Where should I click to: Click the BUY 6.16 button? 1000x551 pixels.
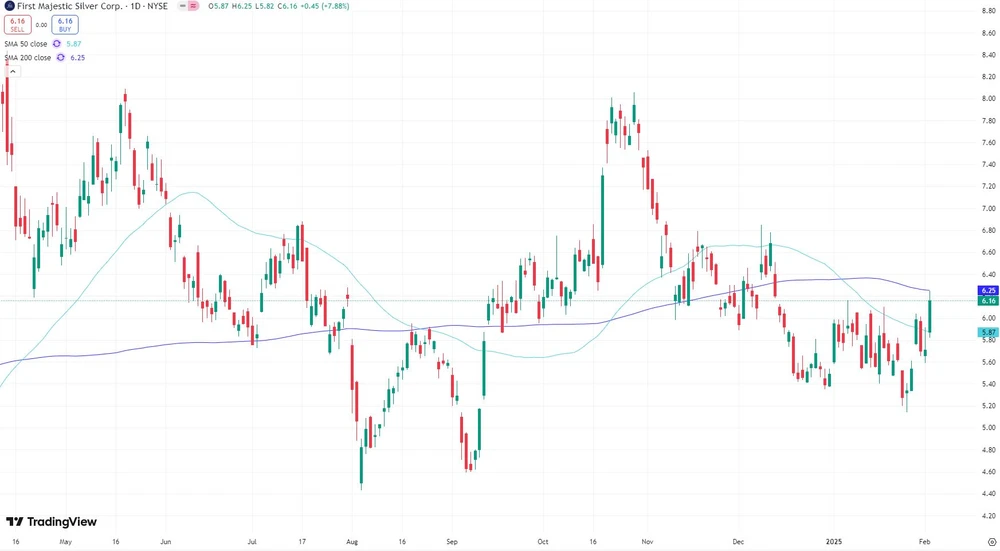point(65,24)
